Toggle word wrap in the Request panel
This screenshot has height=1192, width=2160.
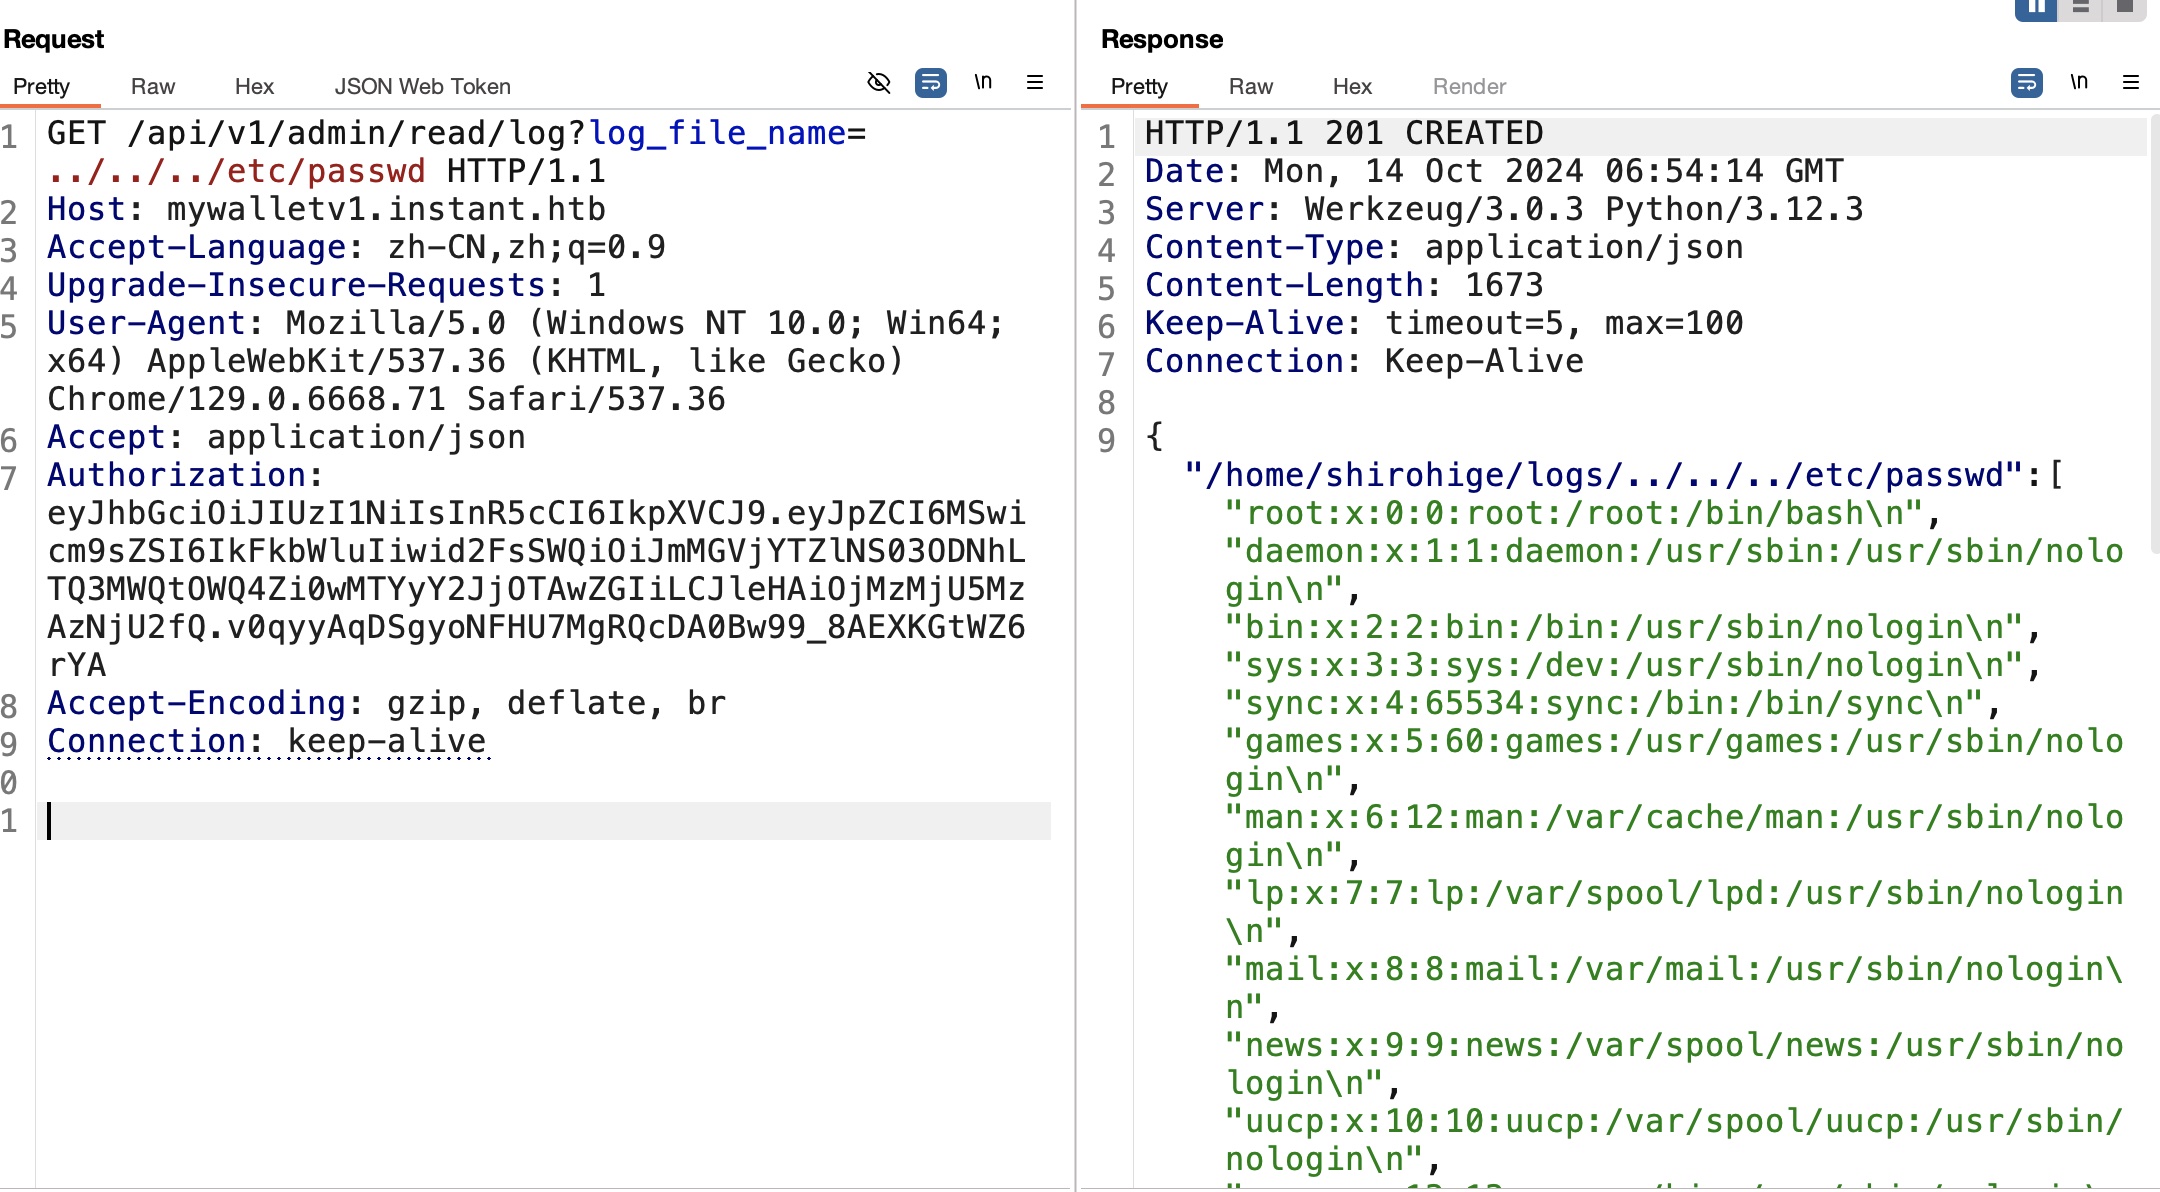(930, 83)
